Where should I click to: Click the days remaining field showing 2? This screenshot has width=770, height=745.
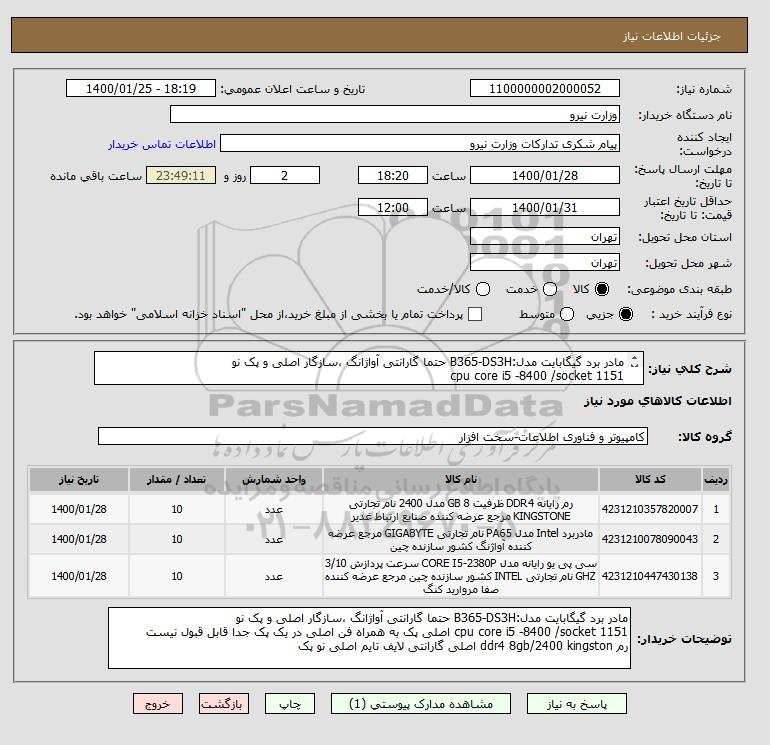click(285, 175)
